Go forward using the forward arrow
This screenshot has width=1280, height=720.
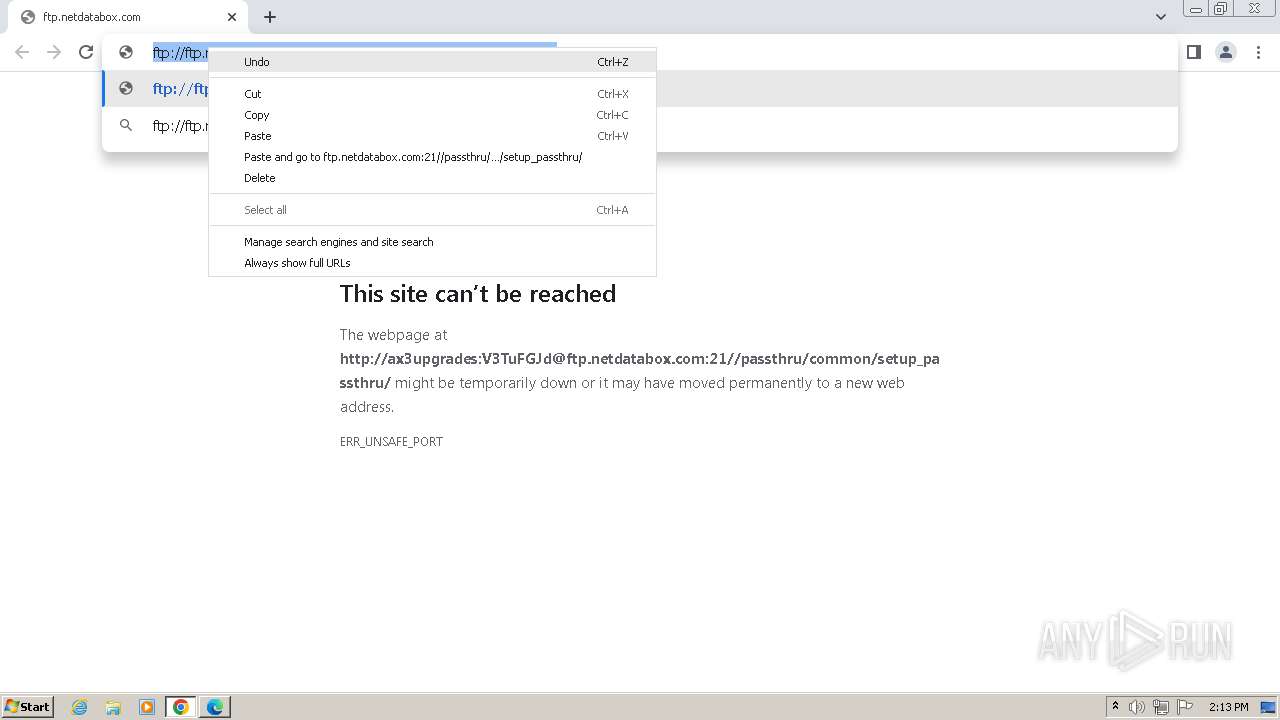54,52
